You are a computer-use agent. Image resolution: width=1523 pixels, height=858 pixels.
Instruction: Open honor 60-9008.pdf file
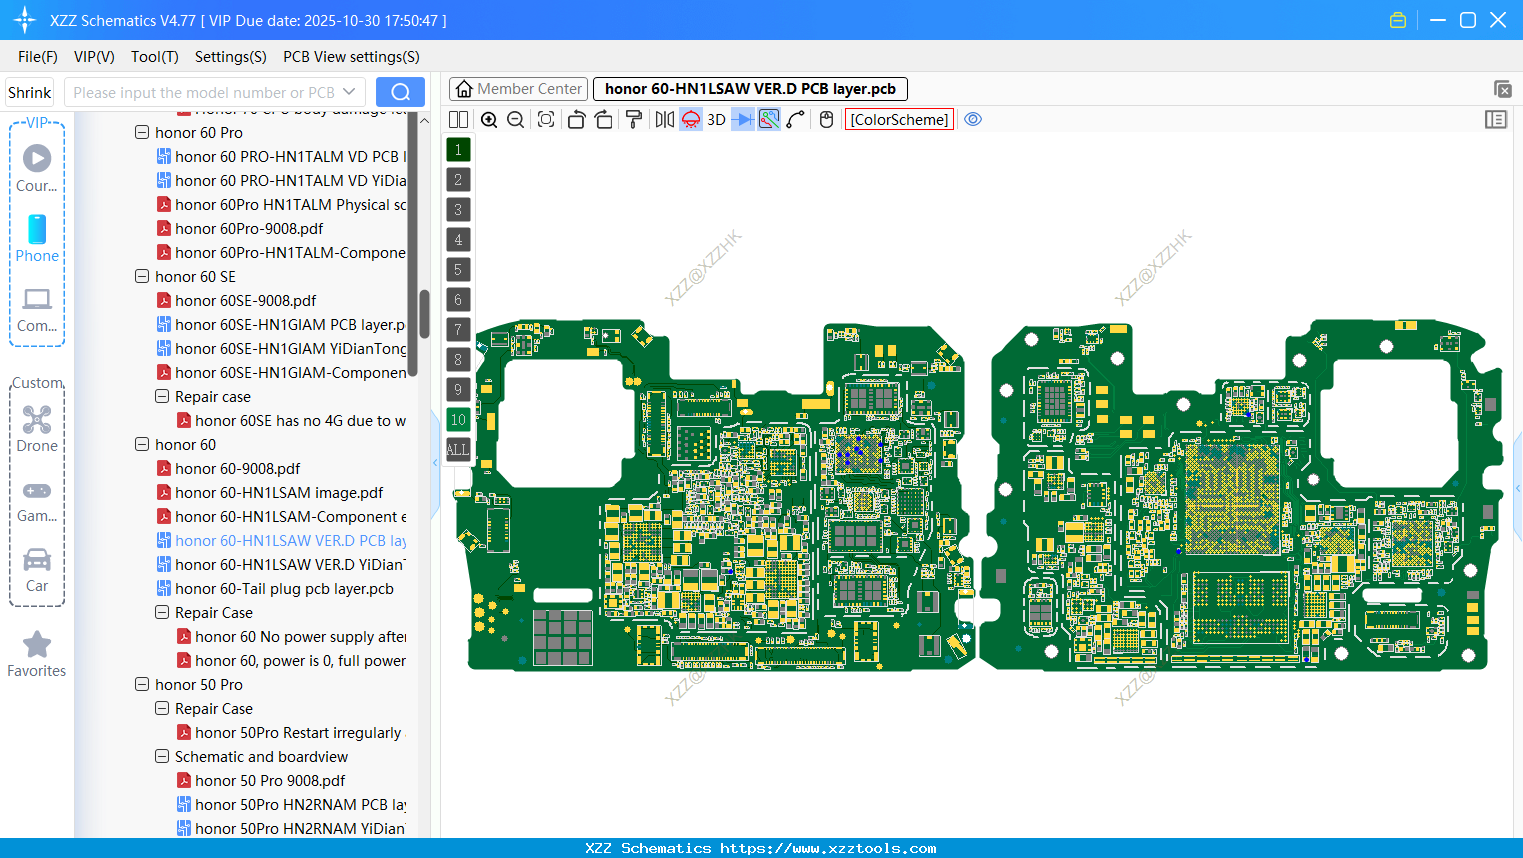[x=238, y=468]
